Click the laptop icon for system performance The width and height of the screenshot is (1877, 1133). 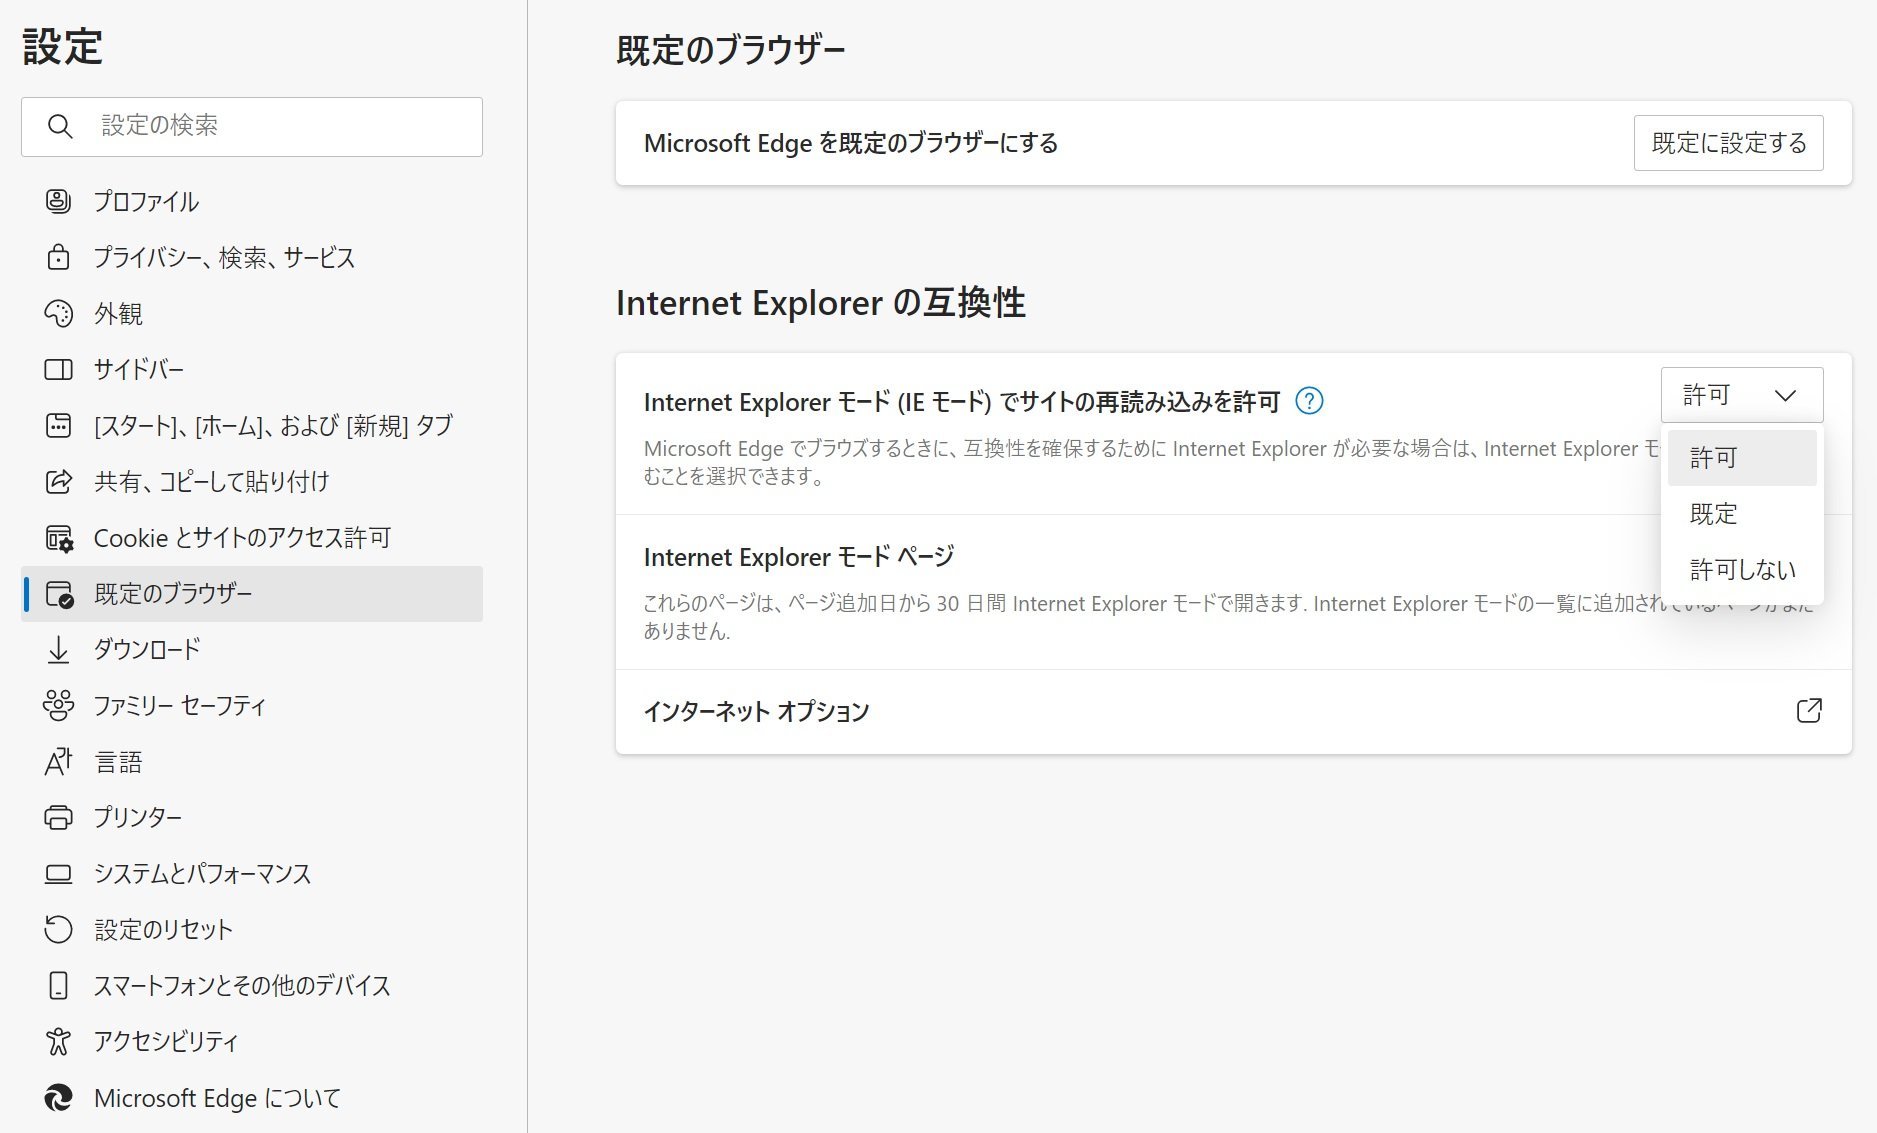coord(58,874)
